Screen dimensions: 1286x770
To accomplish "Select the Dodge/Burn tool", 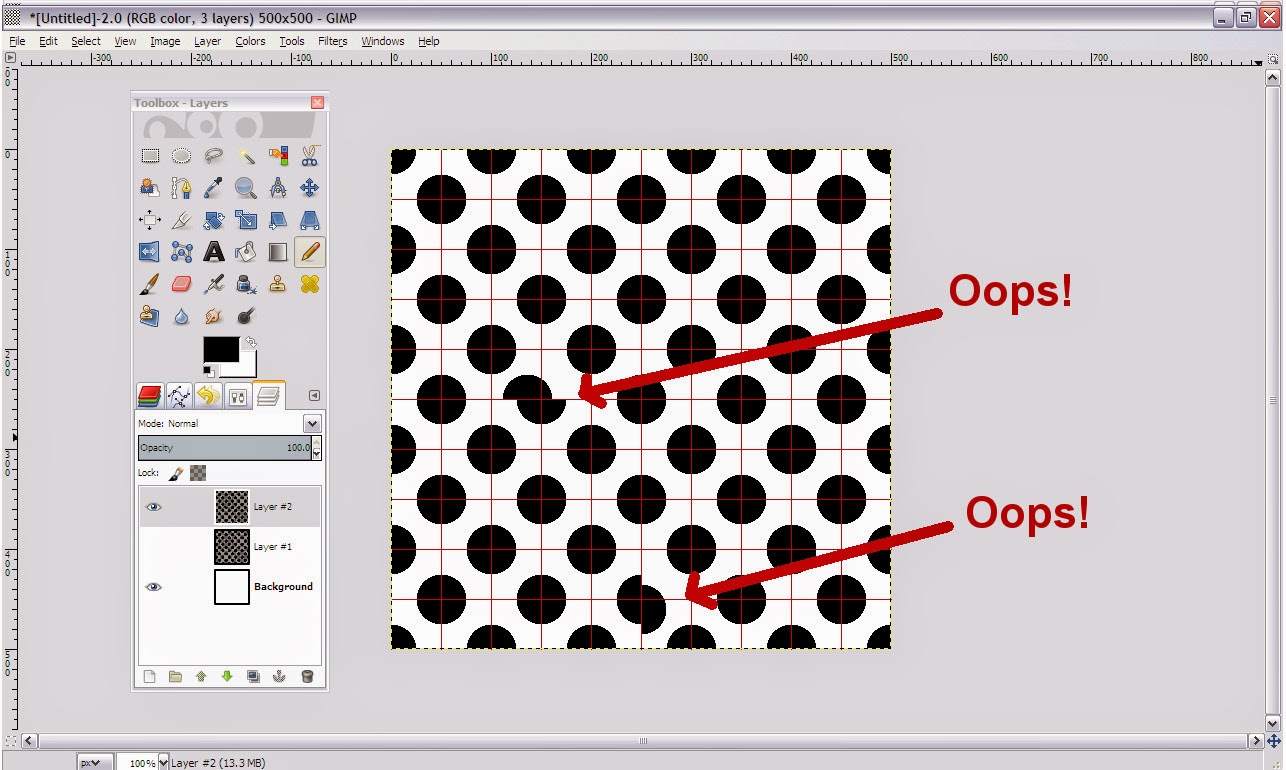I will click(246, 316).
